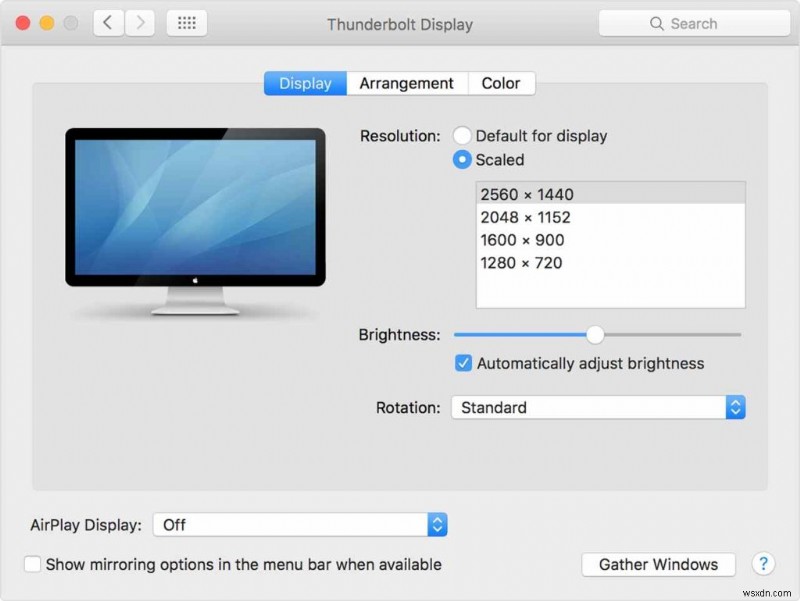Switch to the Color tab
The width and height of the screenshot is (800, 601).
click(x=501, y=83)
